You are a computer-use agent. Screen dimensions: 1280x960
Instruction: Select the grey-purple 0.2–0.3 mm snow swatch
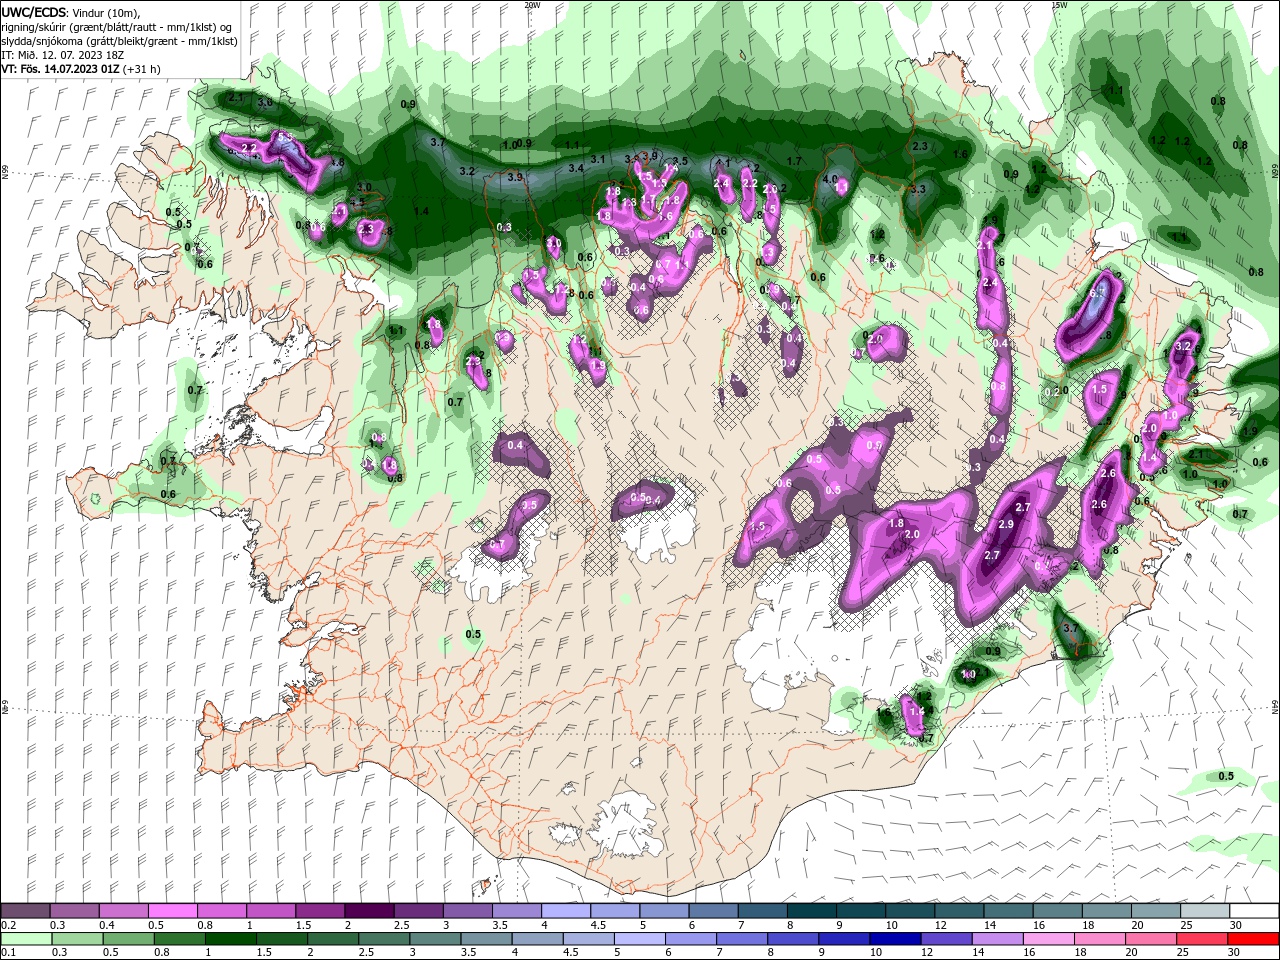point(25,911)
